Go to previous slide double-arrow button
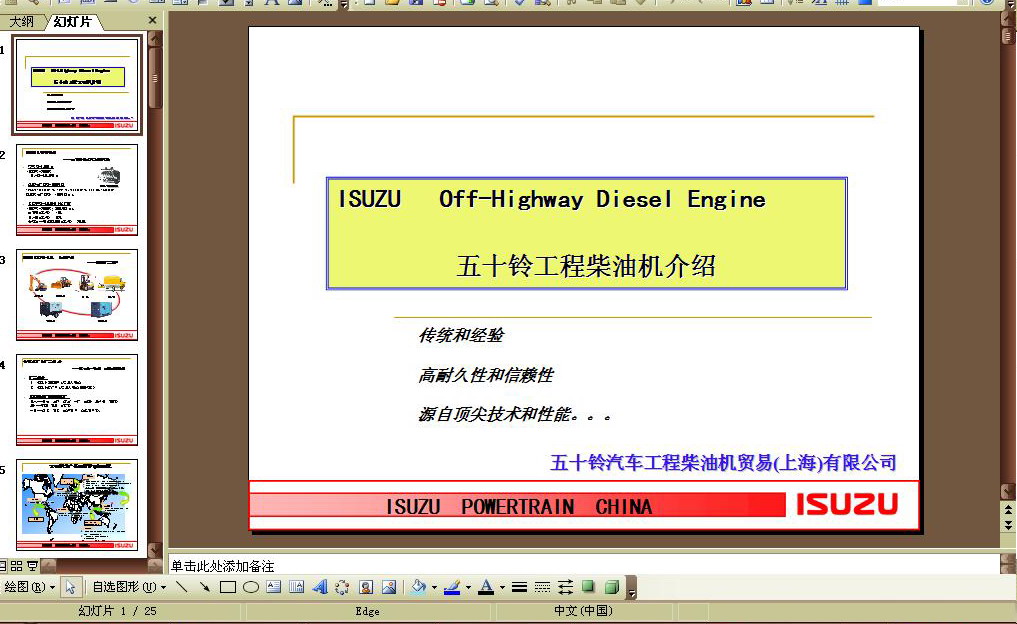 tap(1008, 510)
